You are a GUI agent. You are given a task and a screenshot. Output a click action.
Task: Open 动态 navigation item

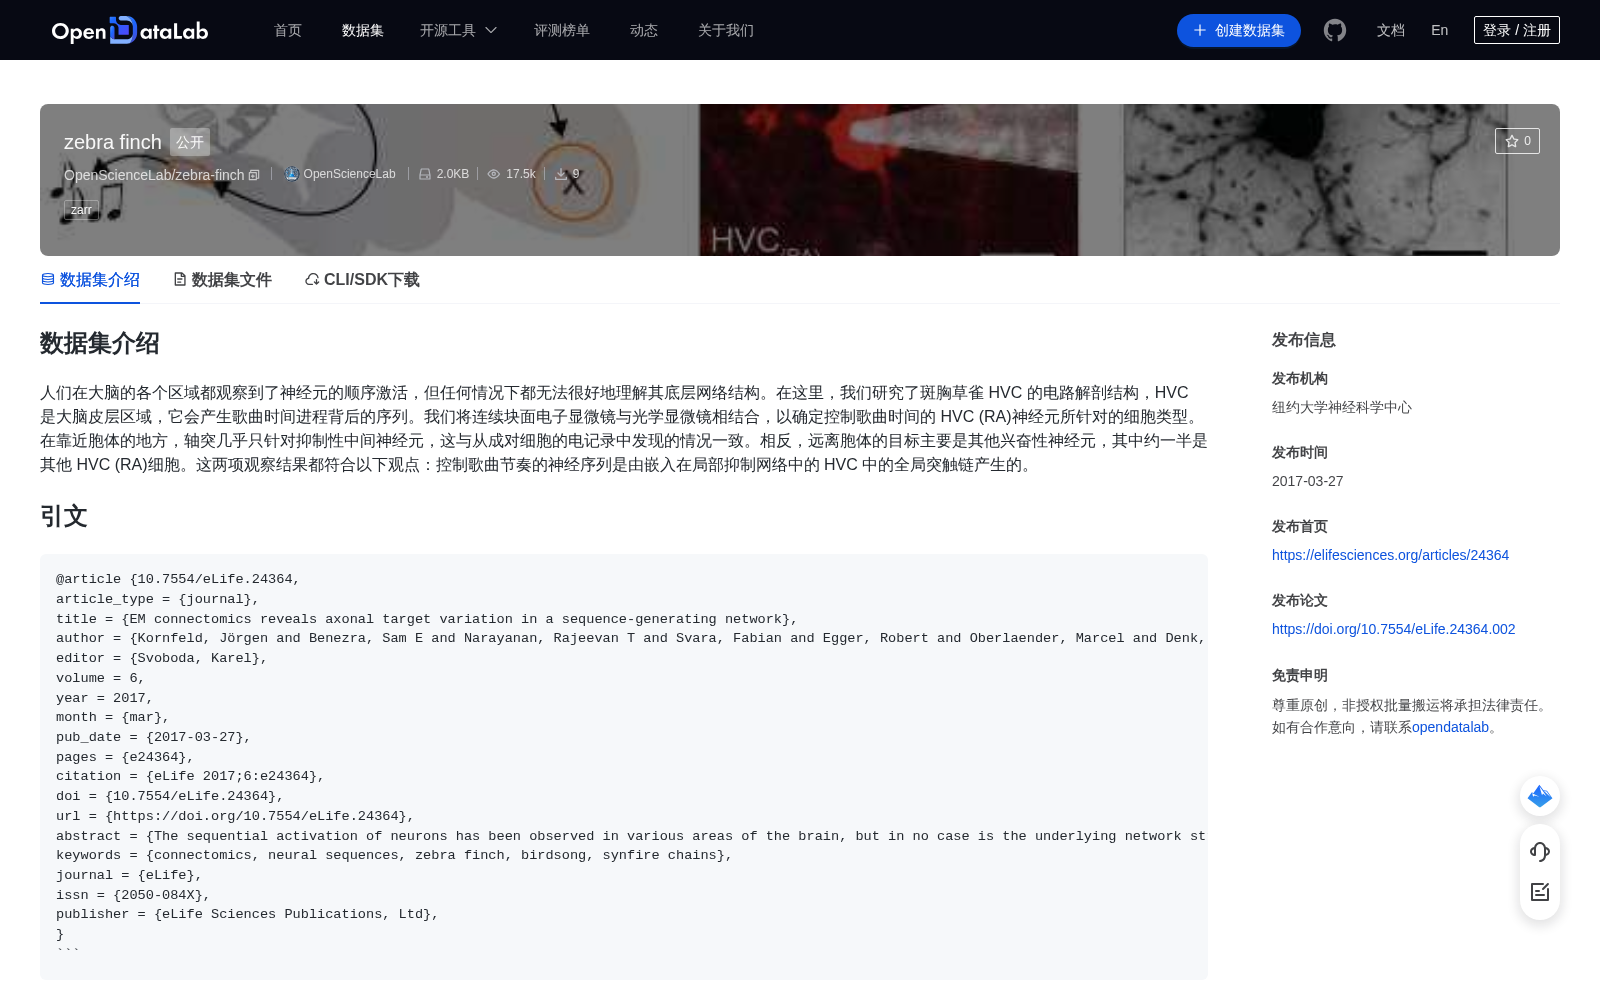644,30
